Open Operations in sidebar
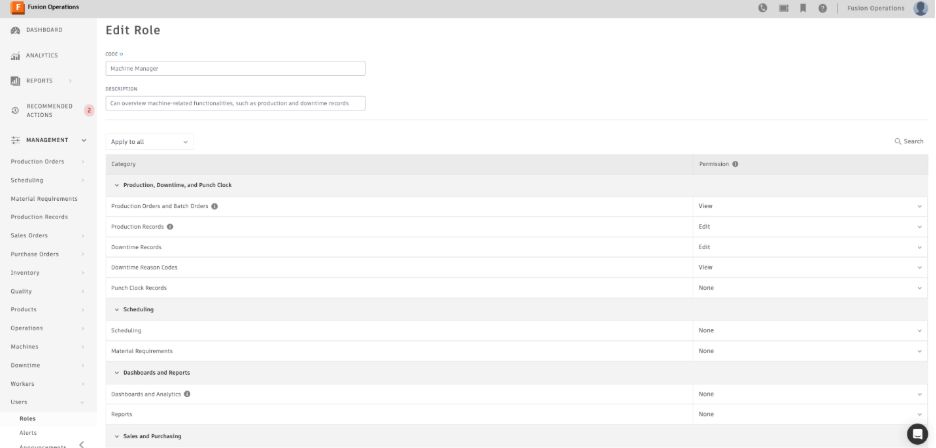The image size is (936, 448). coord(27,329)
